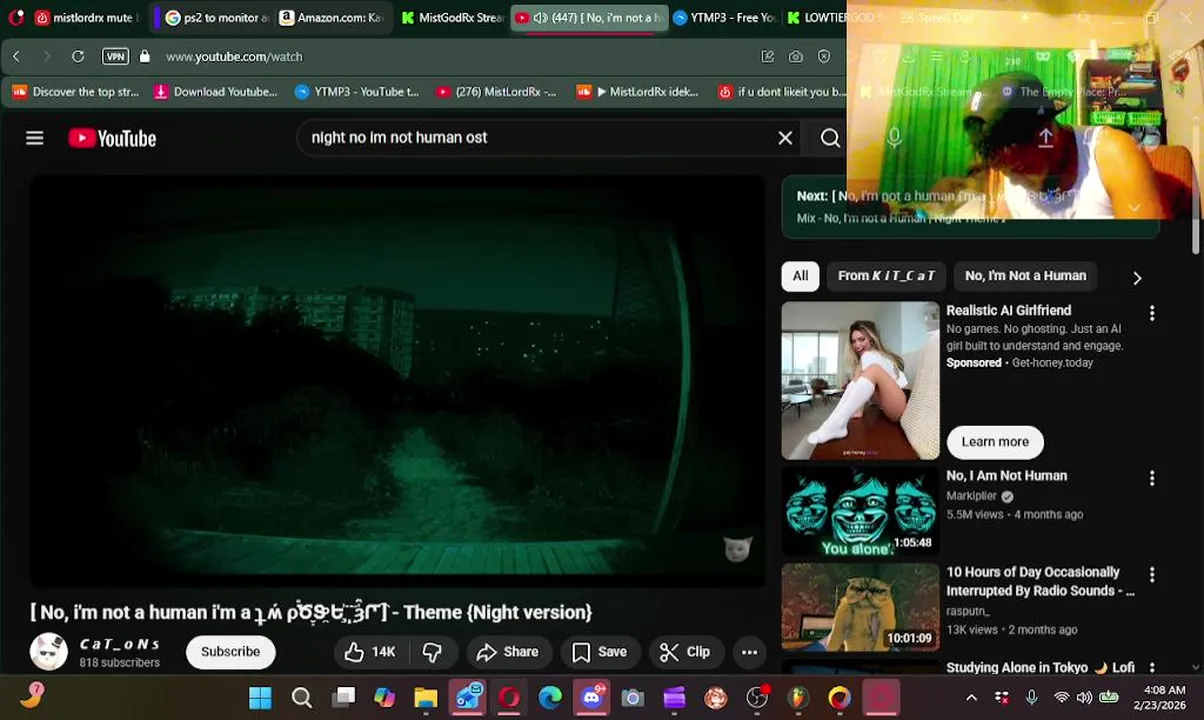Open the if u dont likeit you b... bookmark
This screenshot has width=1204, height=720.
click(x=782, y=92)
